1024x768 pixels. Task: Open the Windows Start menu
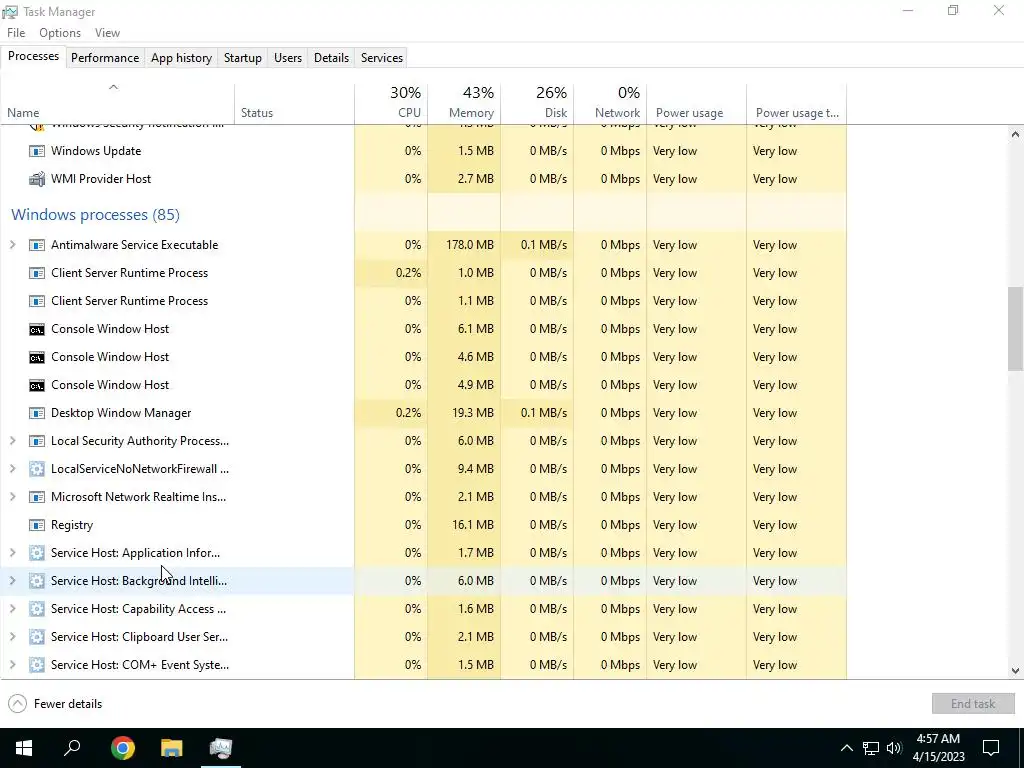[24, 748]
